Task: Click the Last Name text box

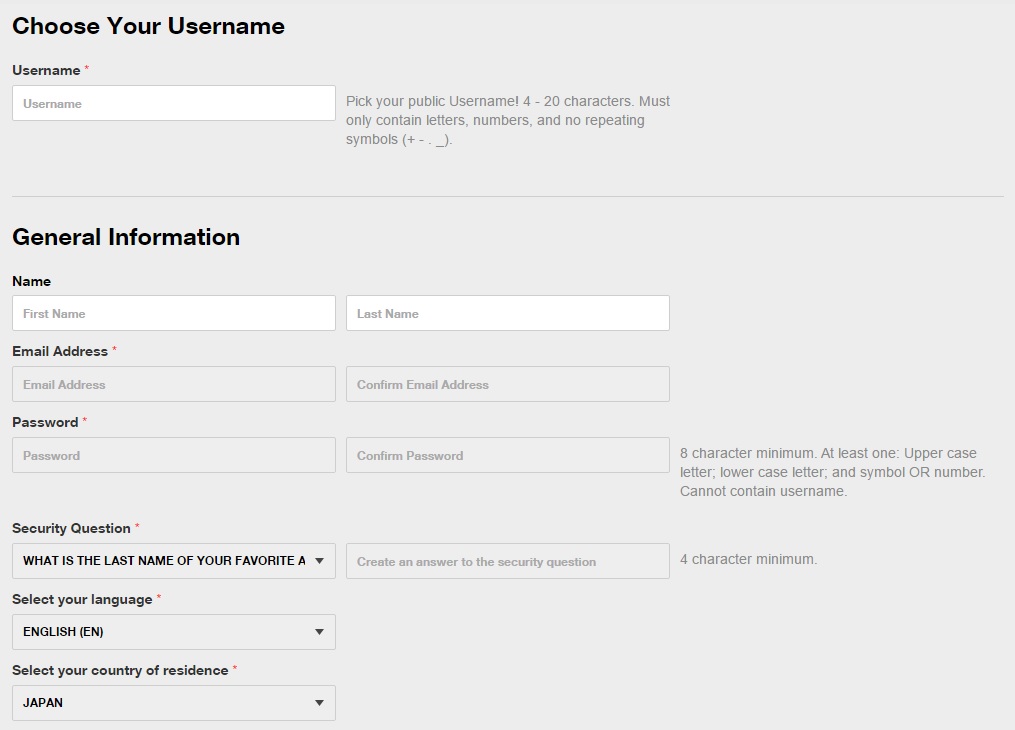Action: (507, 313)
